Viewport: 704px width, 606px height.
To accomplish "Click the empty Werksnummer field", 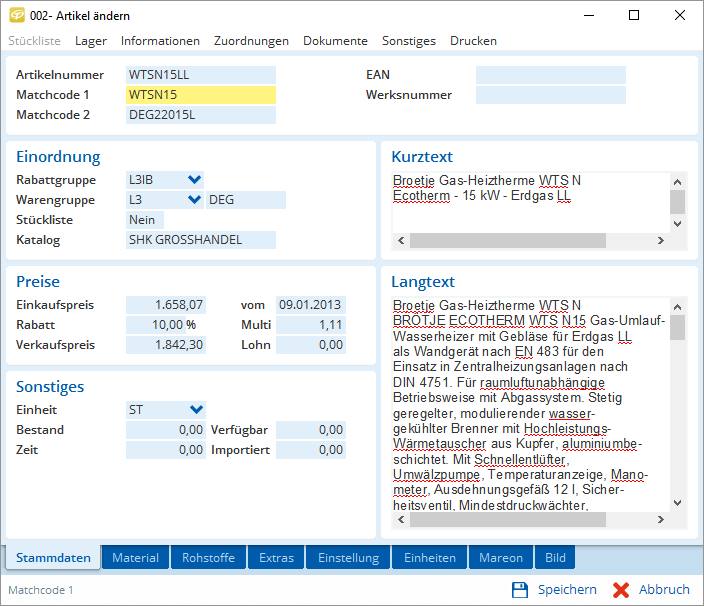I will coord(551,95).
